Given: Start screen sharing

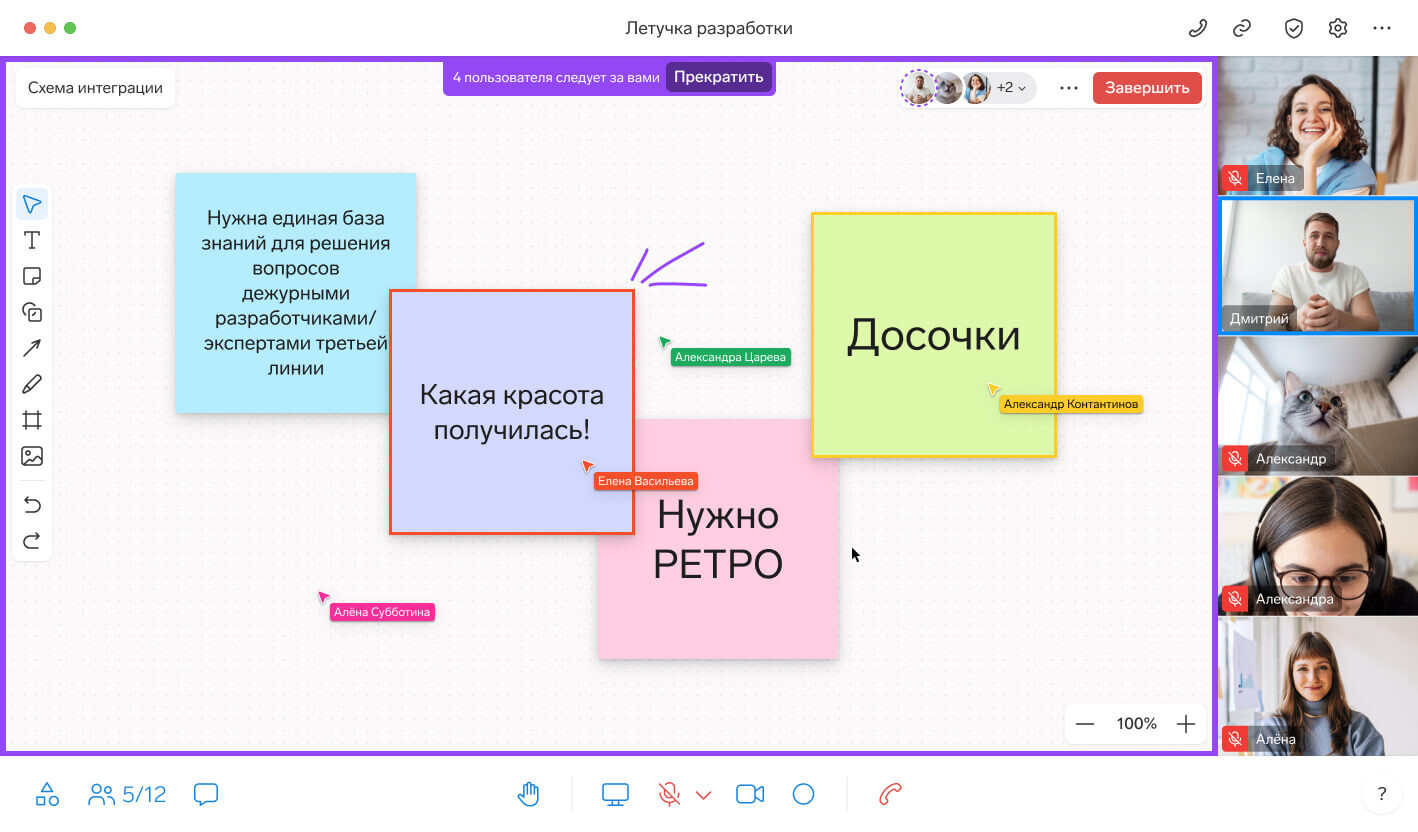Looking at the screenshot, I should [615, 794].
